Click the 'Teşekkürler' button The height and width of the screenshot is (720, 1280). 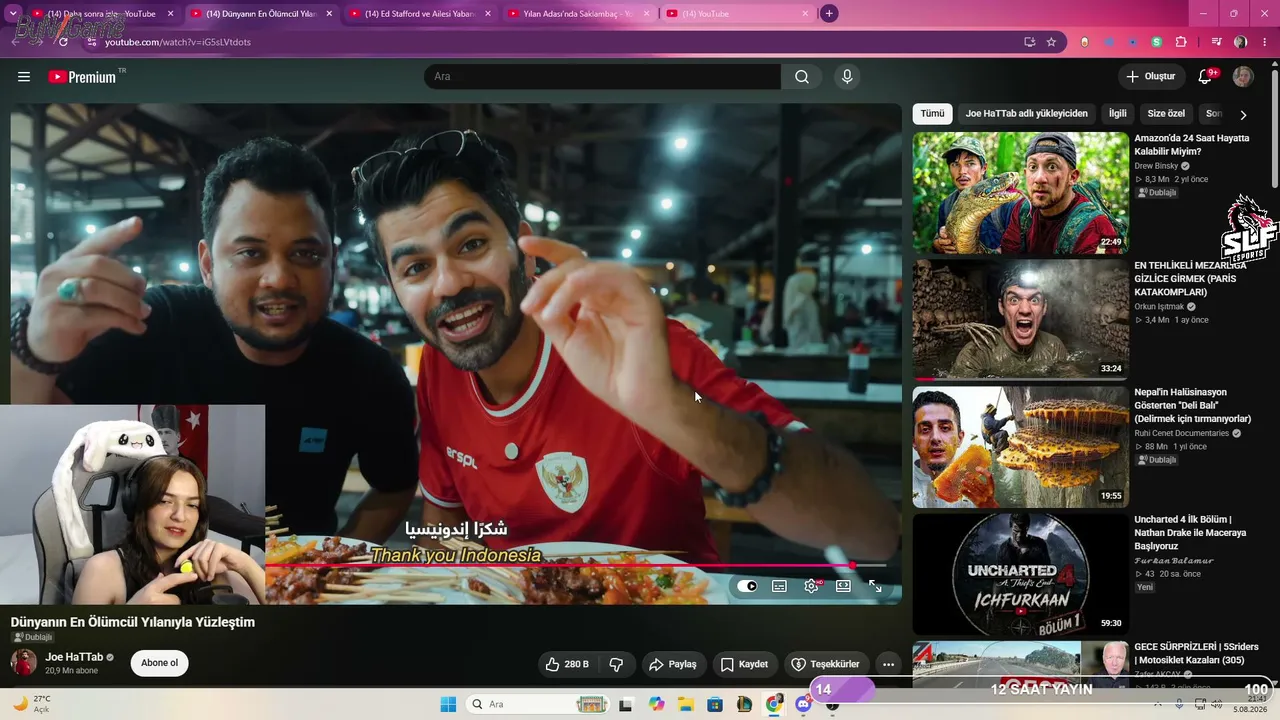[x=825, y=664]
